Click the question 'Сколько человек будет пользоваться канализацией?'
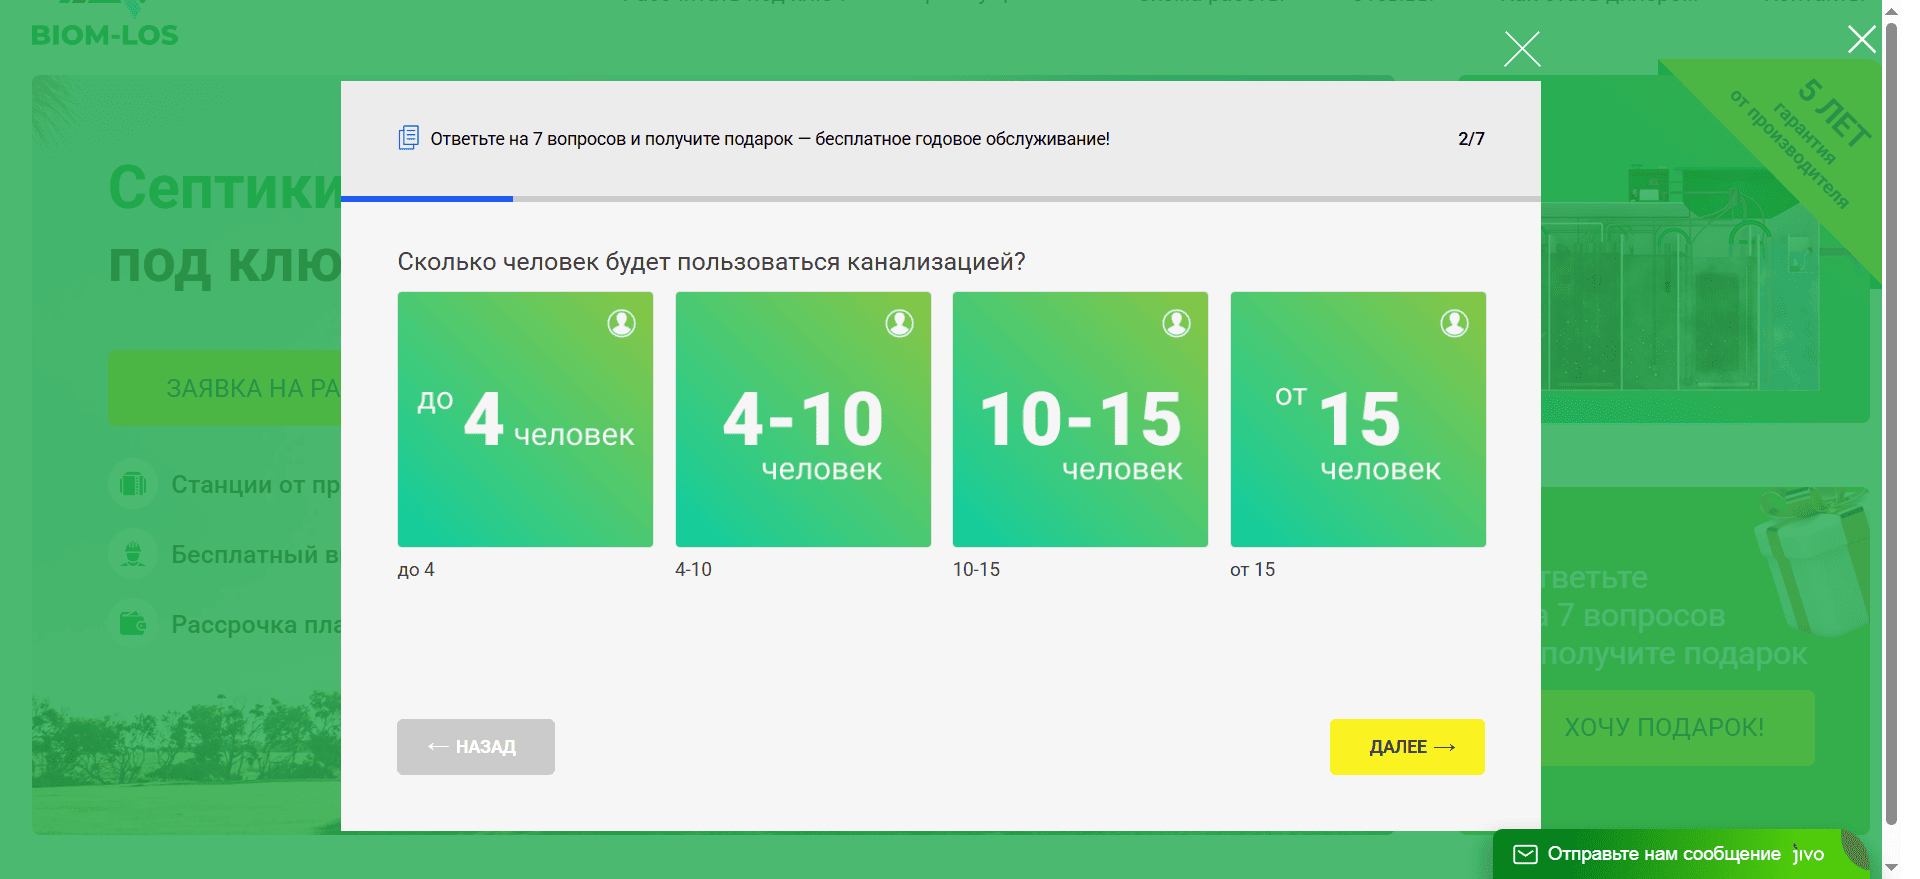Viewport: 1920px width, 879px height. (711, 262)
